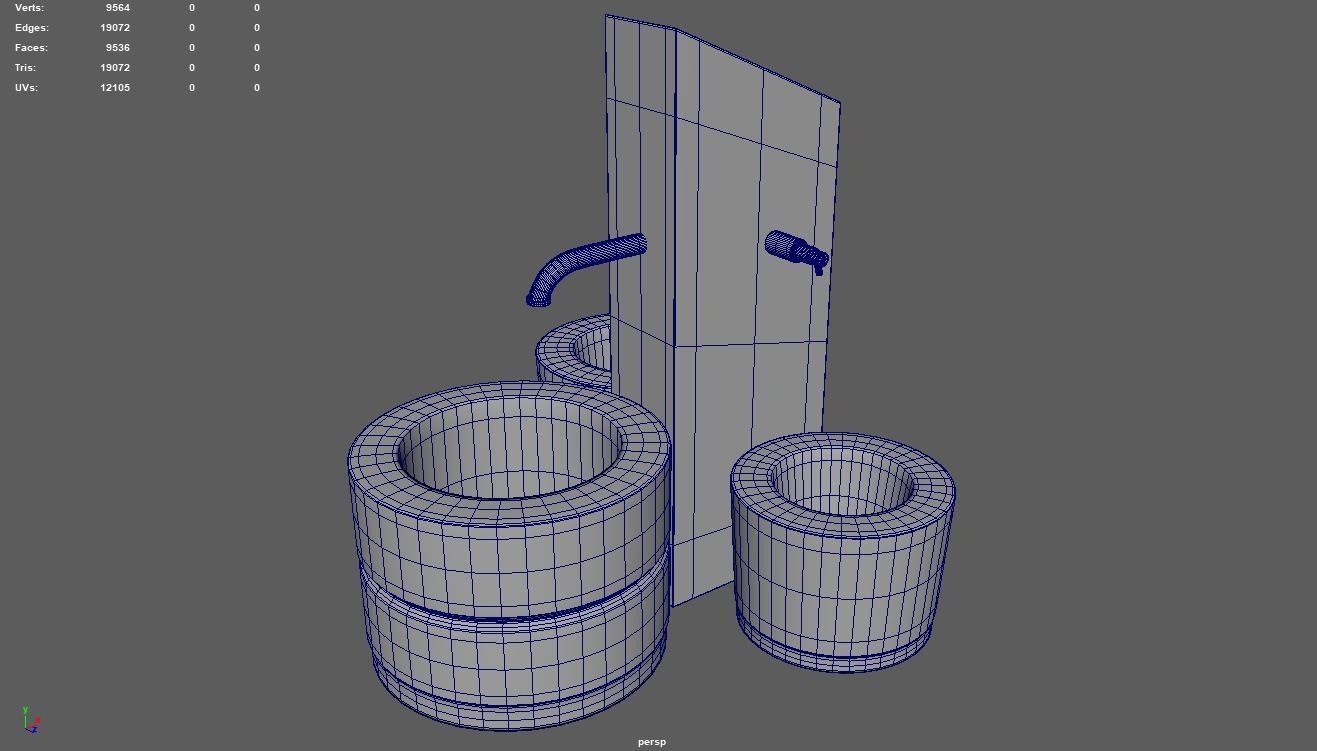Click the 'Faces:' label in the HUD

[31, 48]
